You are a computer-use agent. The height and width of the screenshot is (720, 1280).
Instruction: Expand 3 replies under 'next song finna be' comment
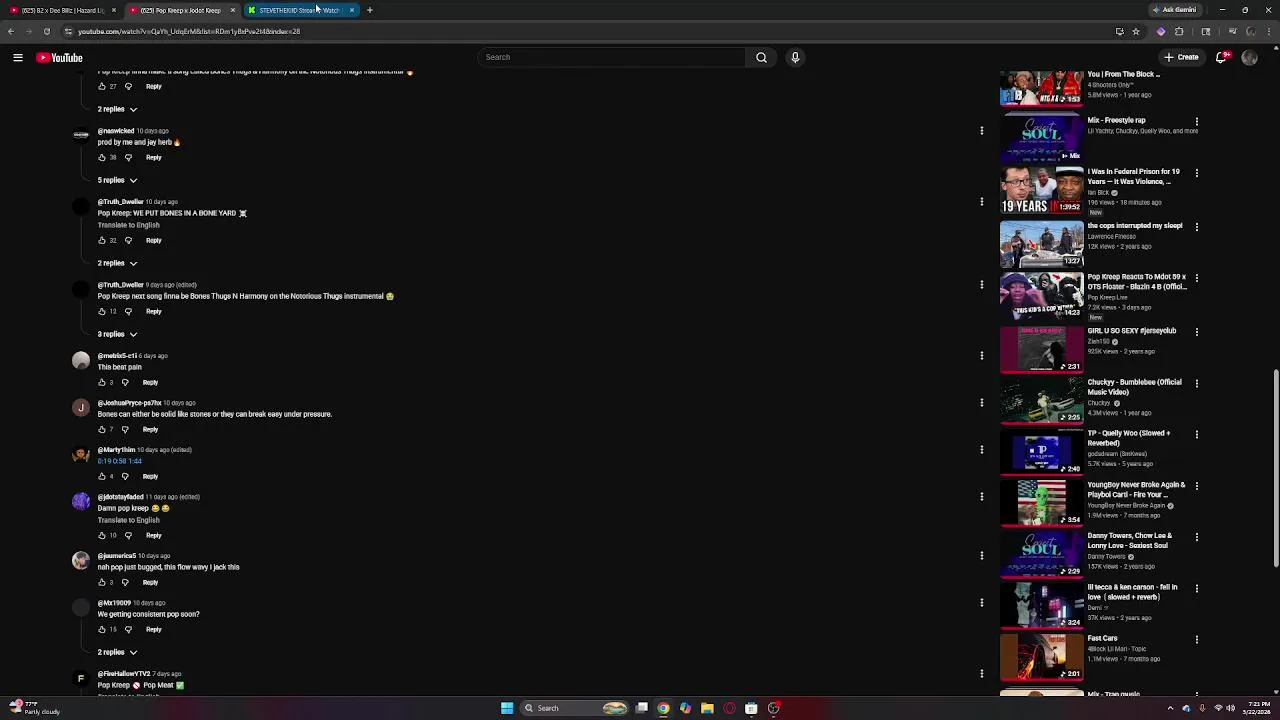click(x=117, y=334)
